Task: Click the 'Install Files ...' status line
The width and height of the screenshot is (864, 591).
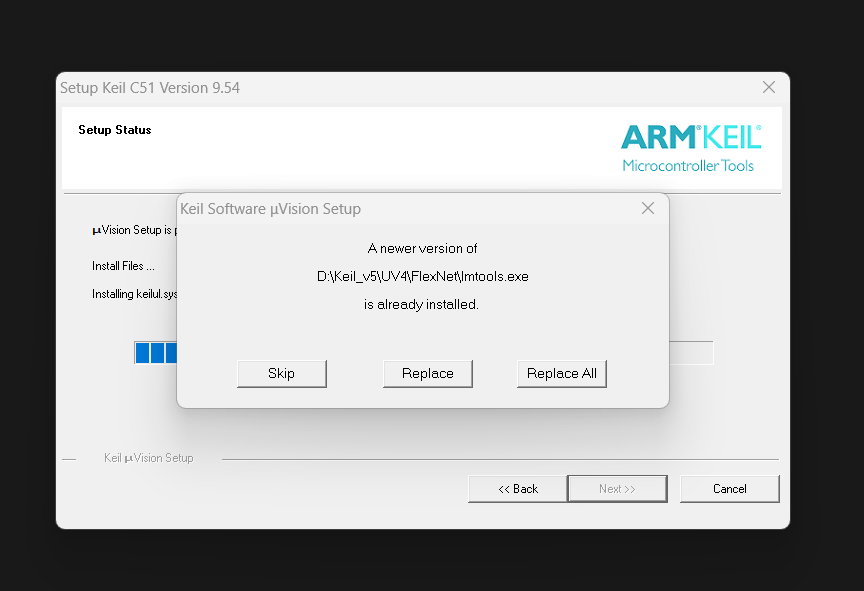Action: pyautogui.click(x=123, y=266)
